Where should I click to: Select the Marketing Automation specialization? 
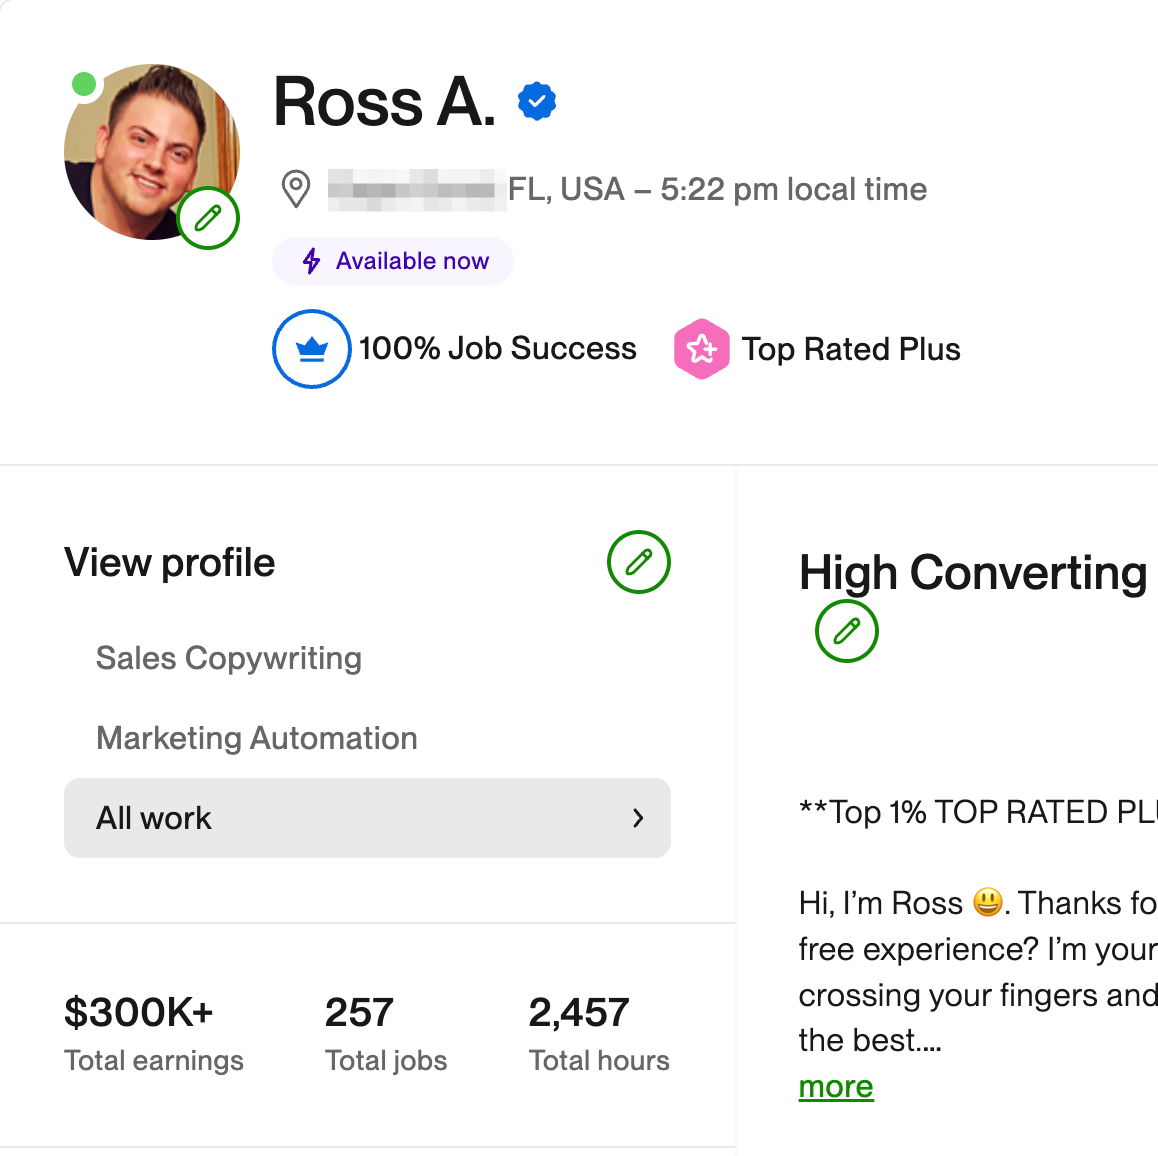(x=256, y=738)
